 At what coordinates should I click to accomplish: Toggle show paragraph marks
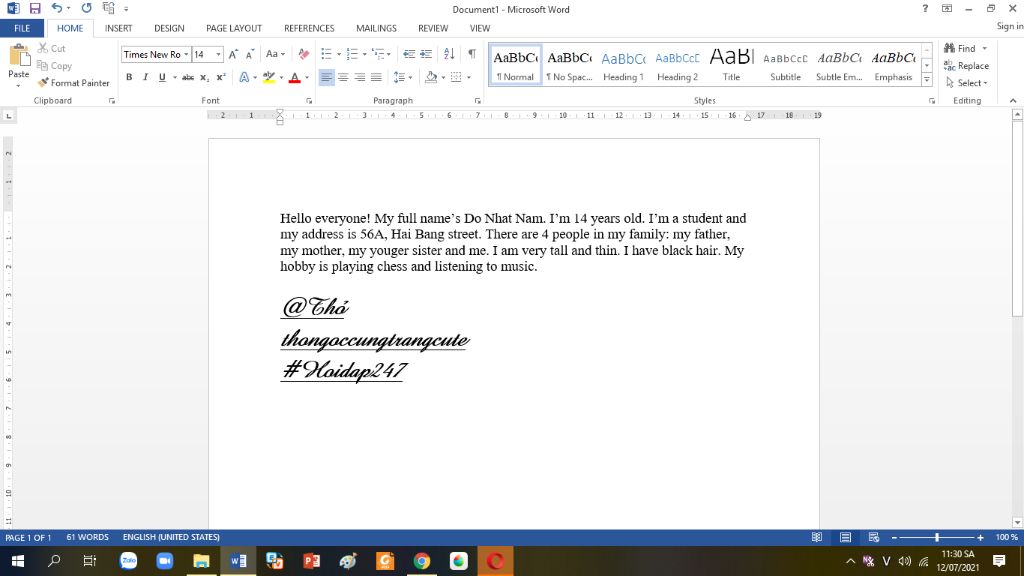[472, 54]
